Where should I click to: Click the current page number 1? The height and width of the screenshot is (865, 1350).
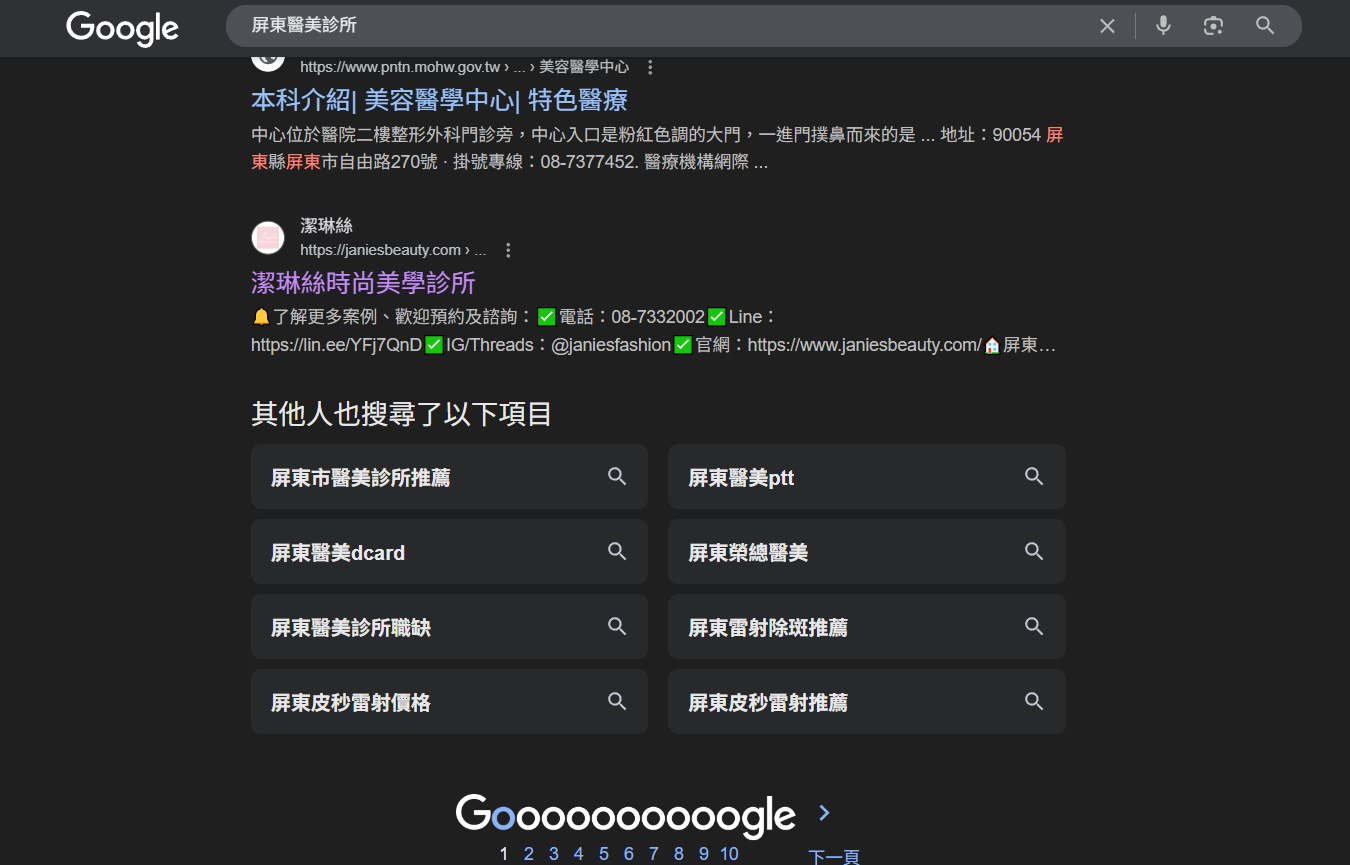pos(503,854)
